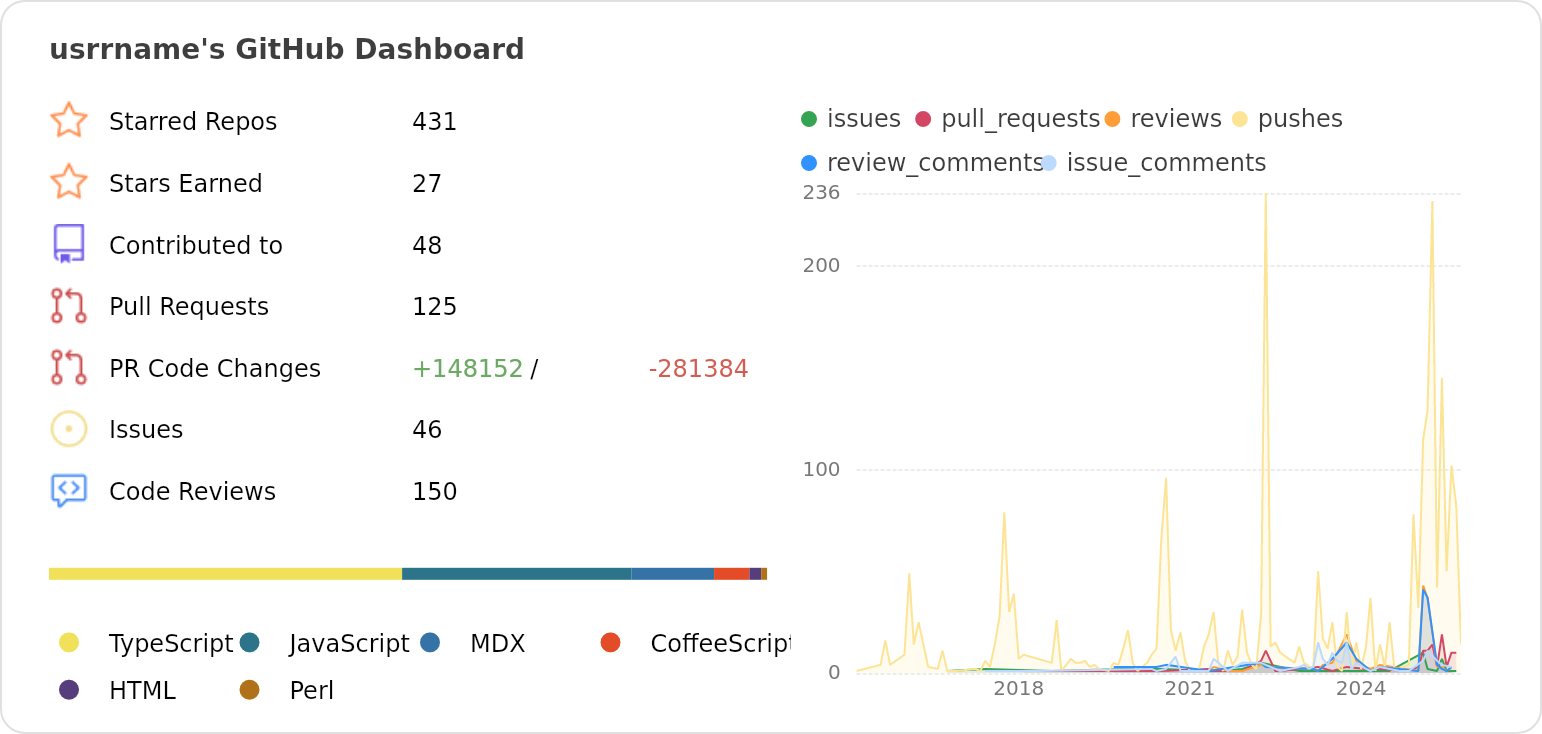This screenshot has height=734, width=1542.
Task: Click the Contributed to repository icon
Action: tap(68, 244)
